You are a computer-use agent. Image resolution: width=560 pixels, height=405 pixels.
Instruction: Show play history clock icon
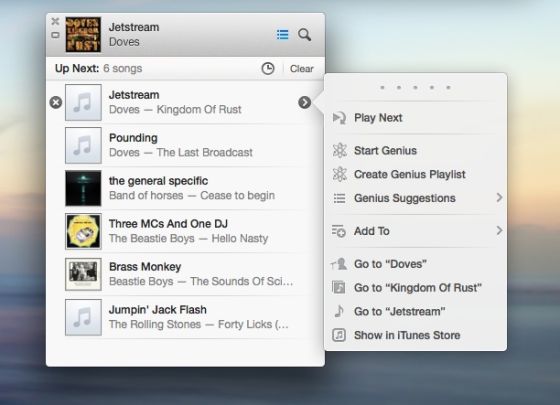(268, 68)
